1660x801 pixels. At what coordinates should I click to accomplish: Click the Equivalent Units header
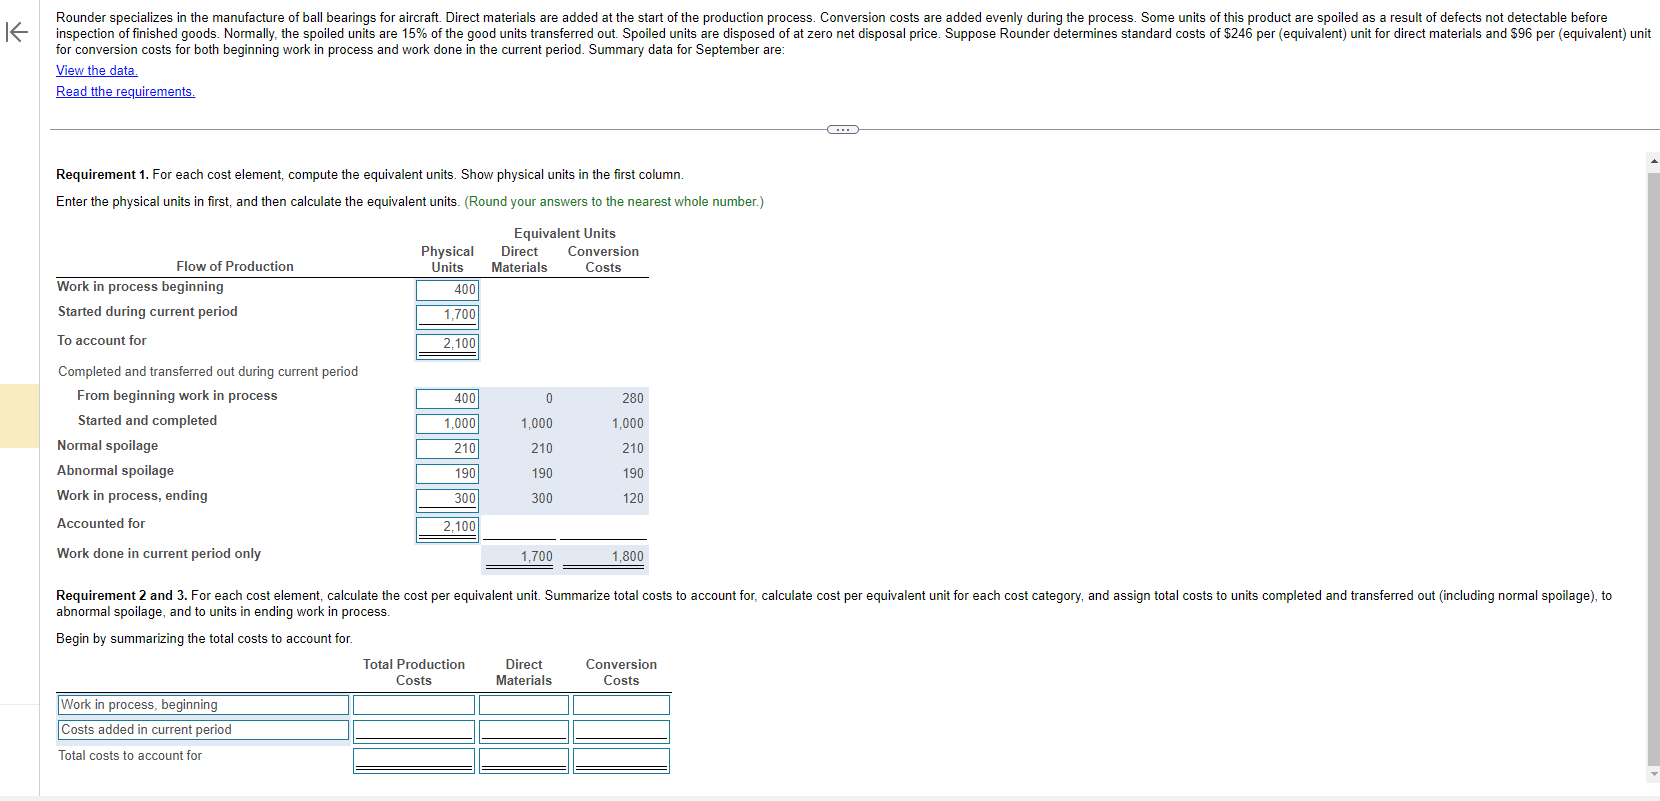(565, 233)
